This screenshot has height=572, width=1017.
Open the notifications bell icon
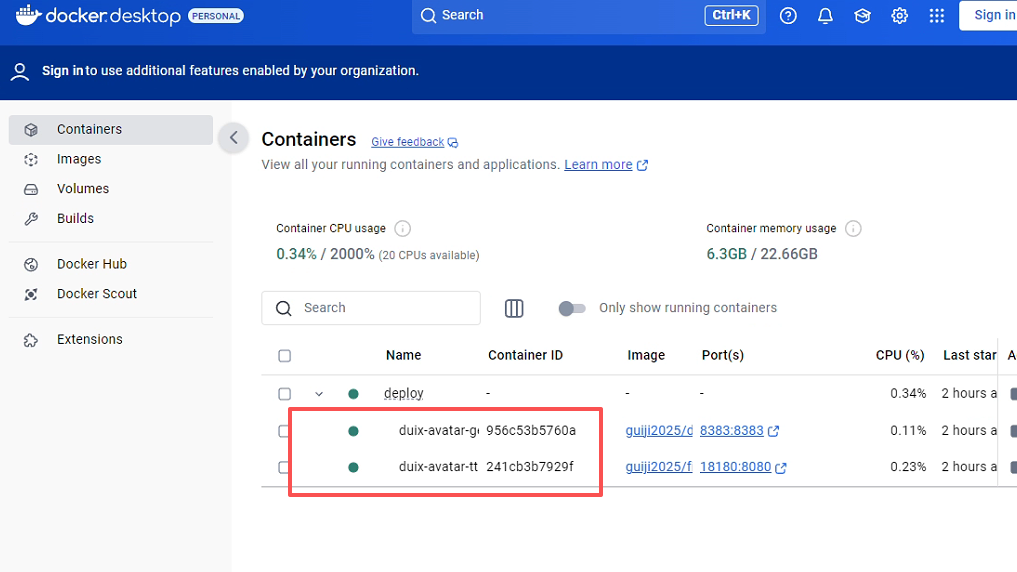tap(825, 16)
